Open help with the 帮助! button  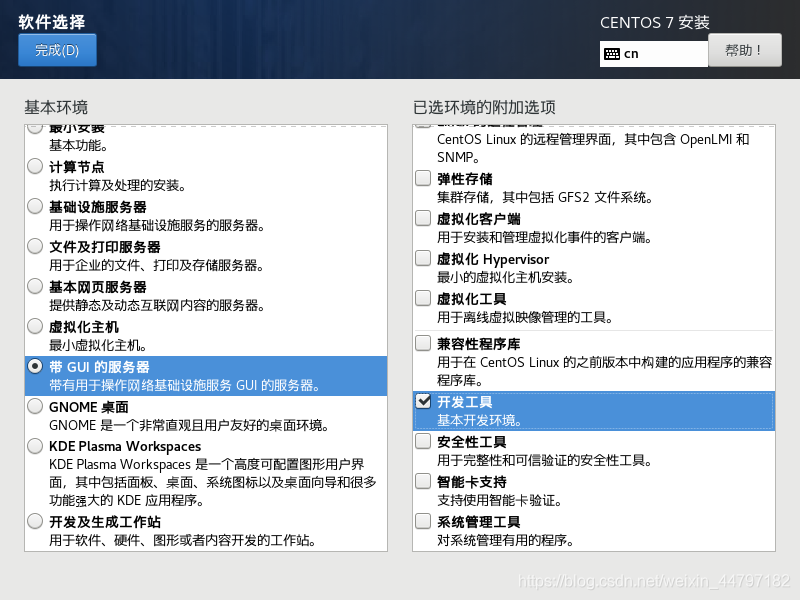pyautogui.click(x=744, y=50)
